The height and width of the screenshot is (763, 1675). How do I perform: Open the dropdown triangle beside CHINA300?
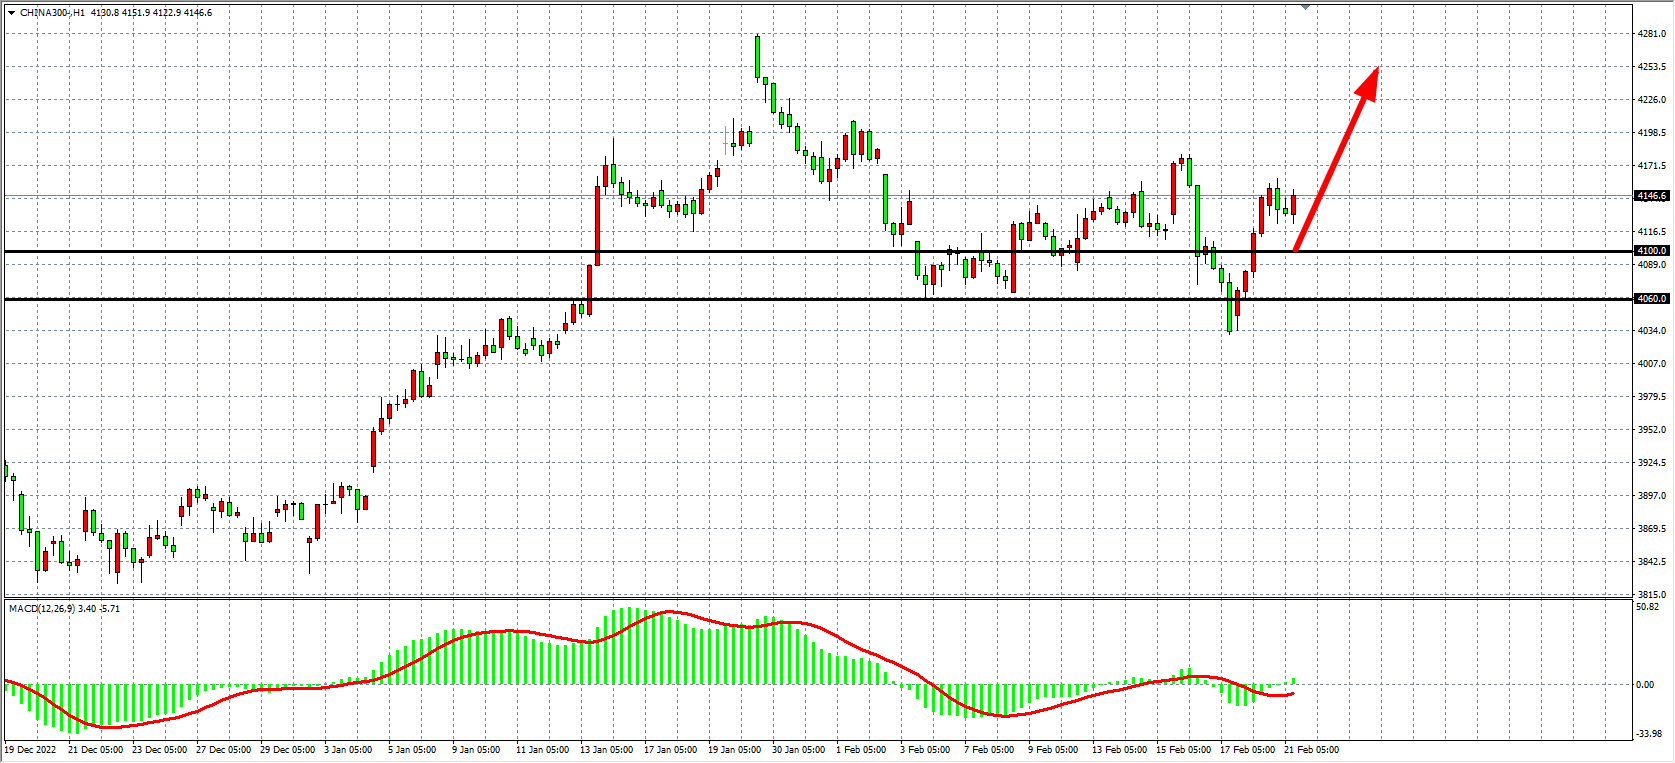(x=11, y=13)
